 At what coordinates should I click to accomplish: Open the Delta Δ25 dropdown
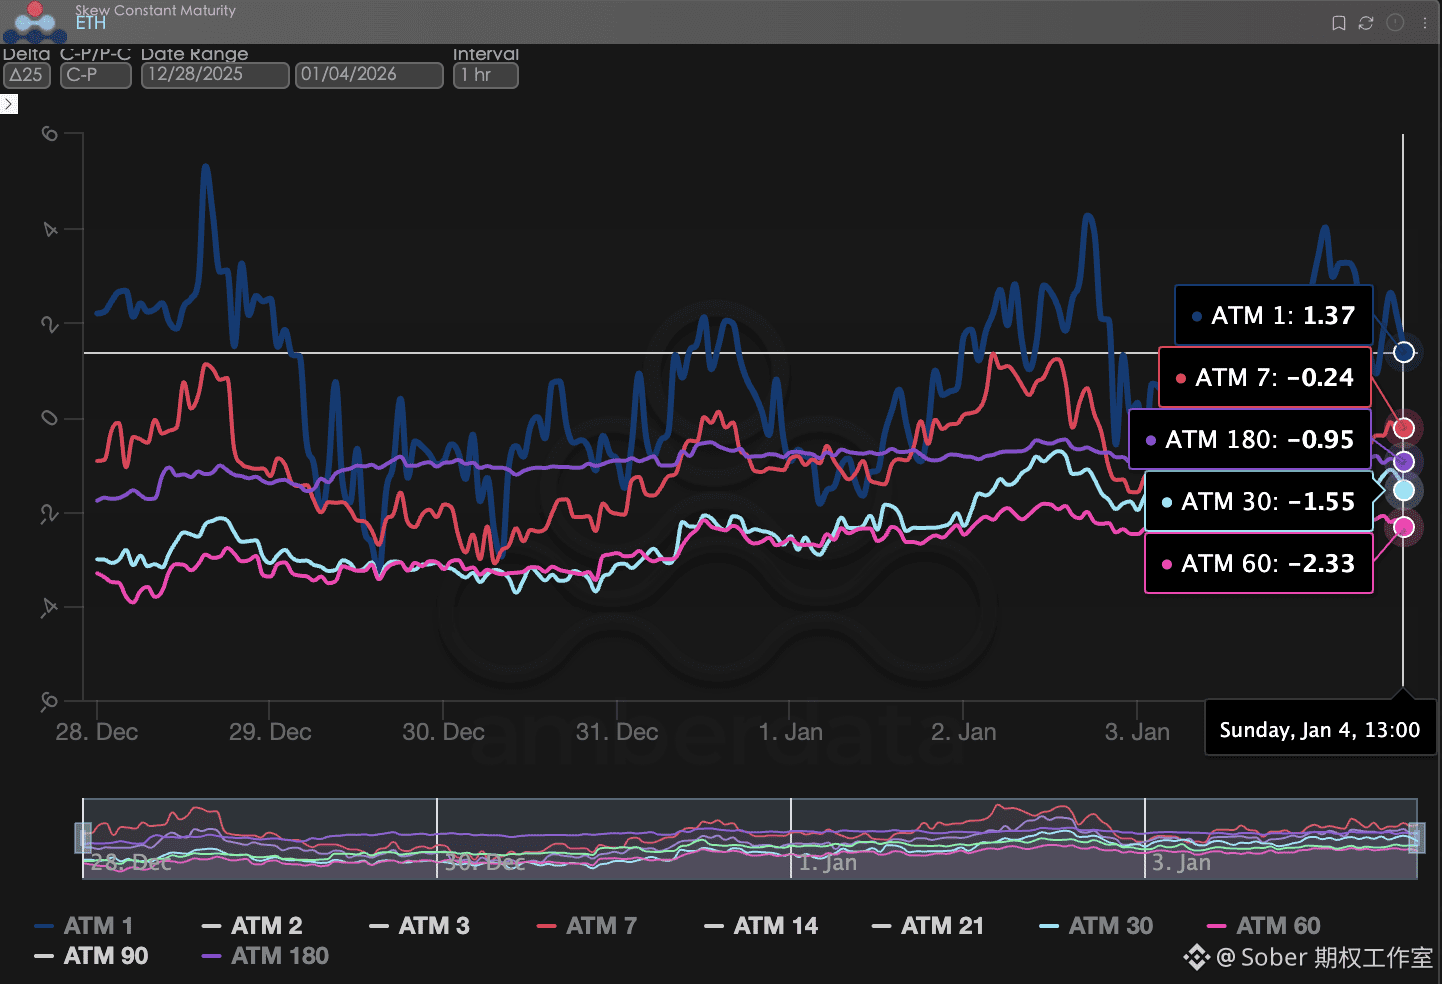click(26, 75)
